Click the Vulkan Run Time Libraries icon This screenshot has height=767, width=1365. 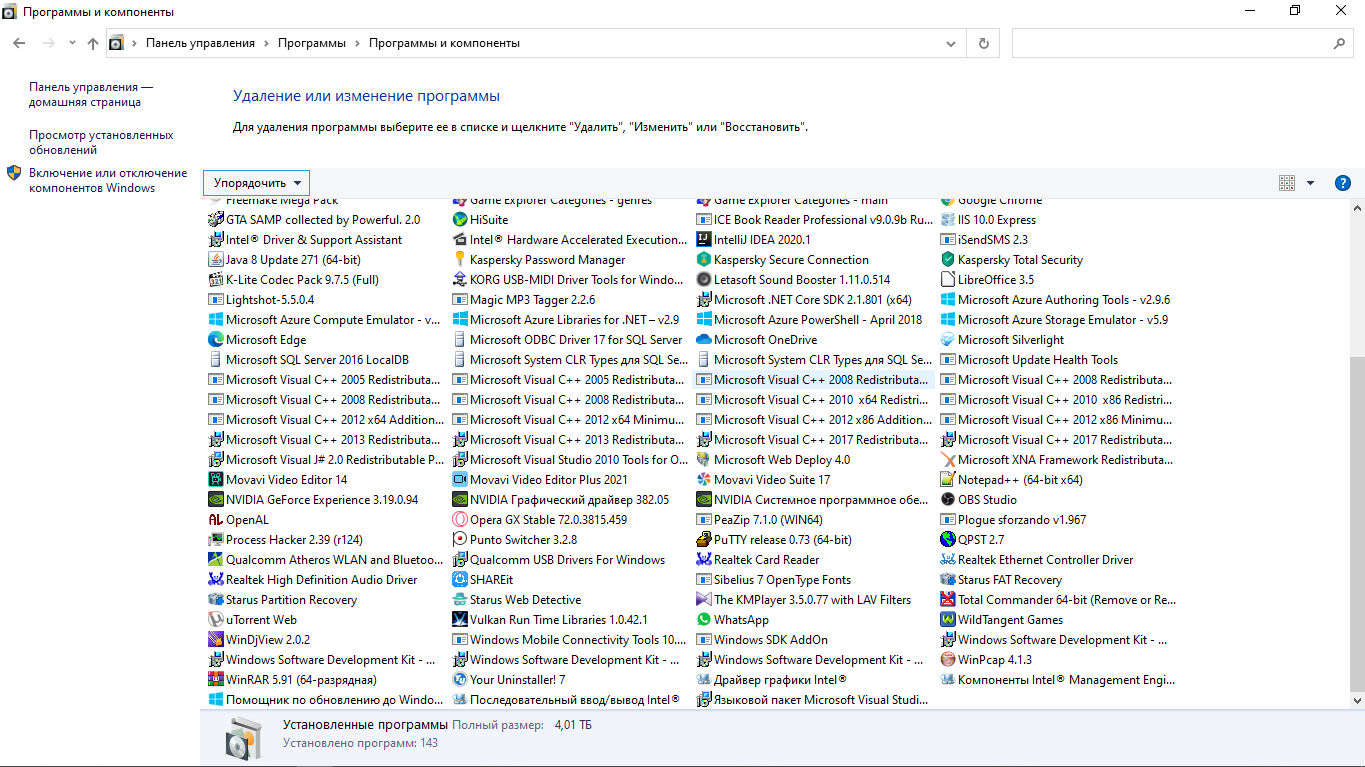point(460,620)
